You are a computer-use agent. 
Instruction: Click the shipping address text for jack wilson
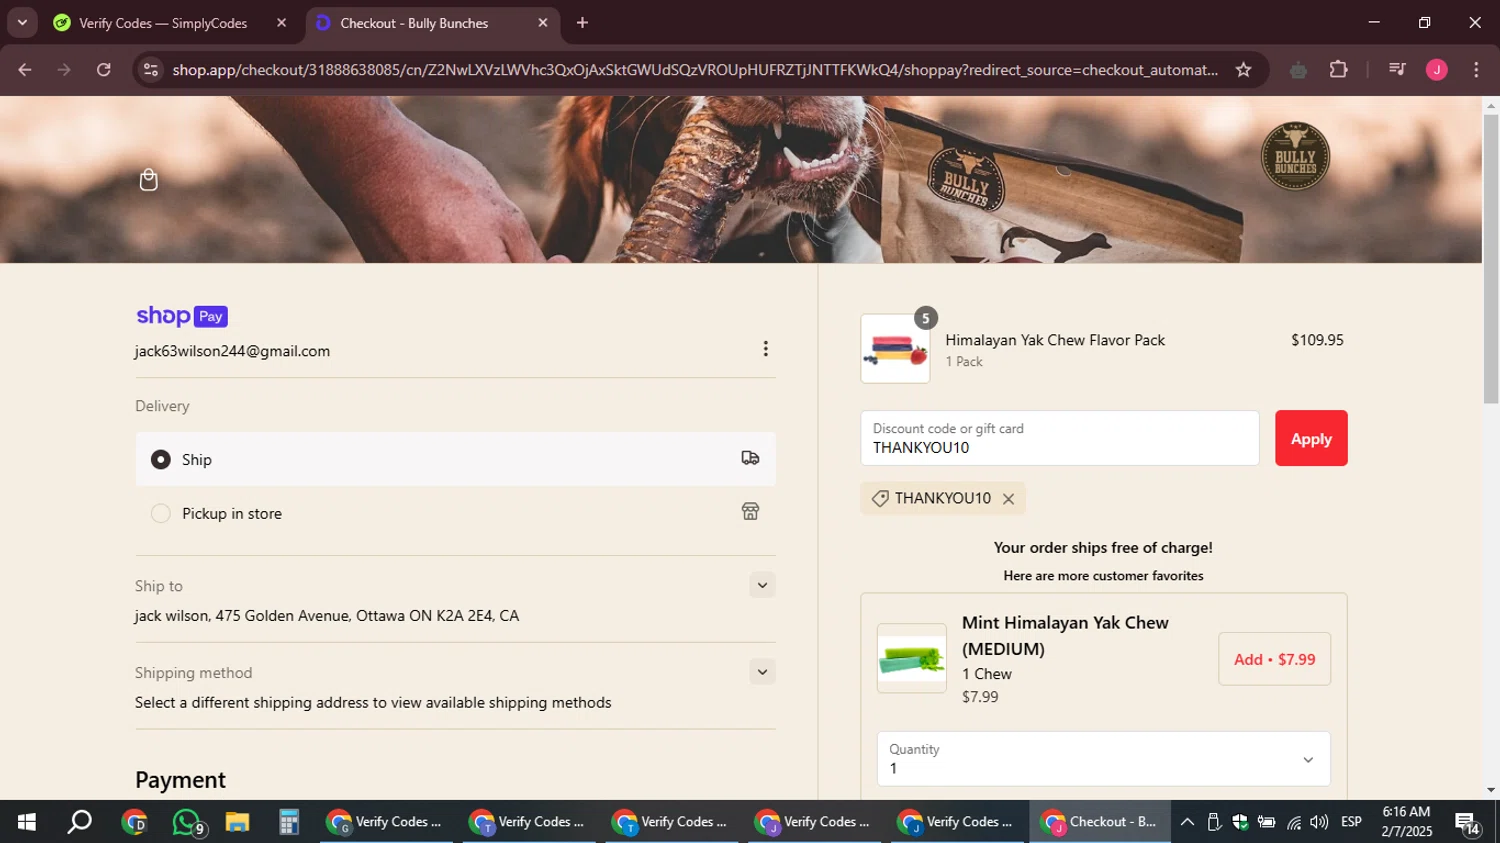tap(327, 616)
